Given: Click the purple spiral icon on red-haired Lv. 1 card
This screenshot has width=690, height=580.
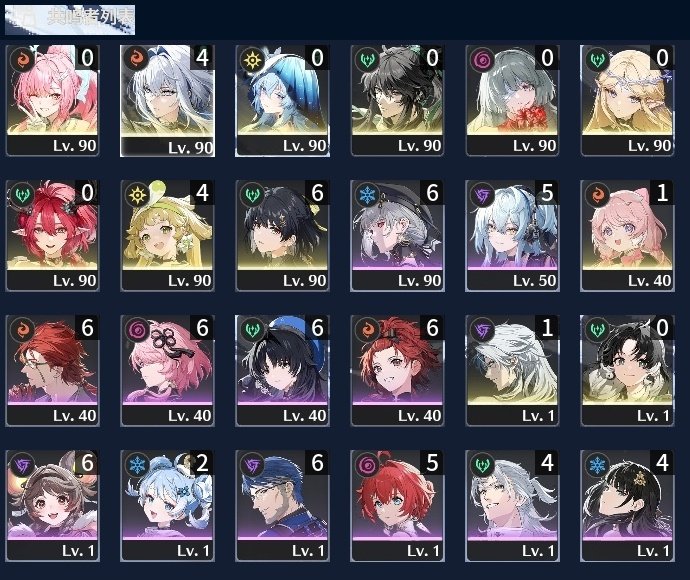Looking at the screenshot, I should (x=367, y=465).
